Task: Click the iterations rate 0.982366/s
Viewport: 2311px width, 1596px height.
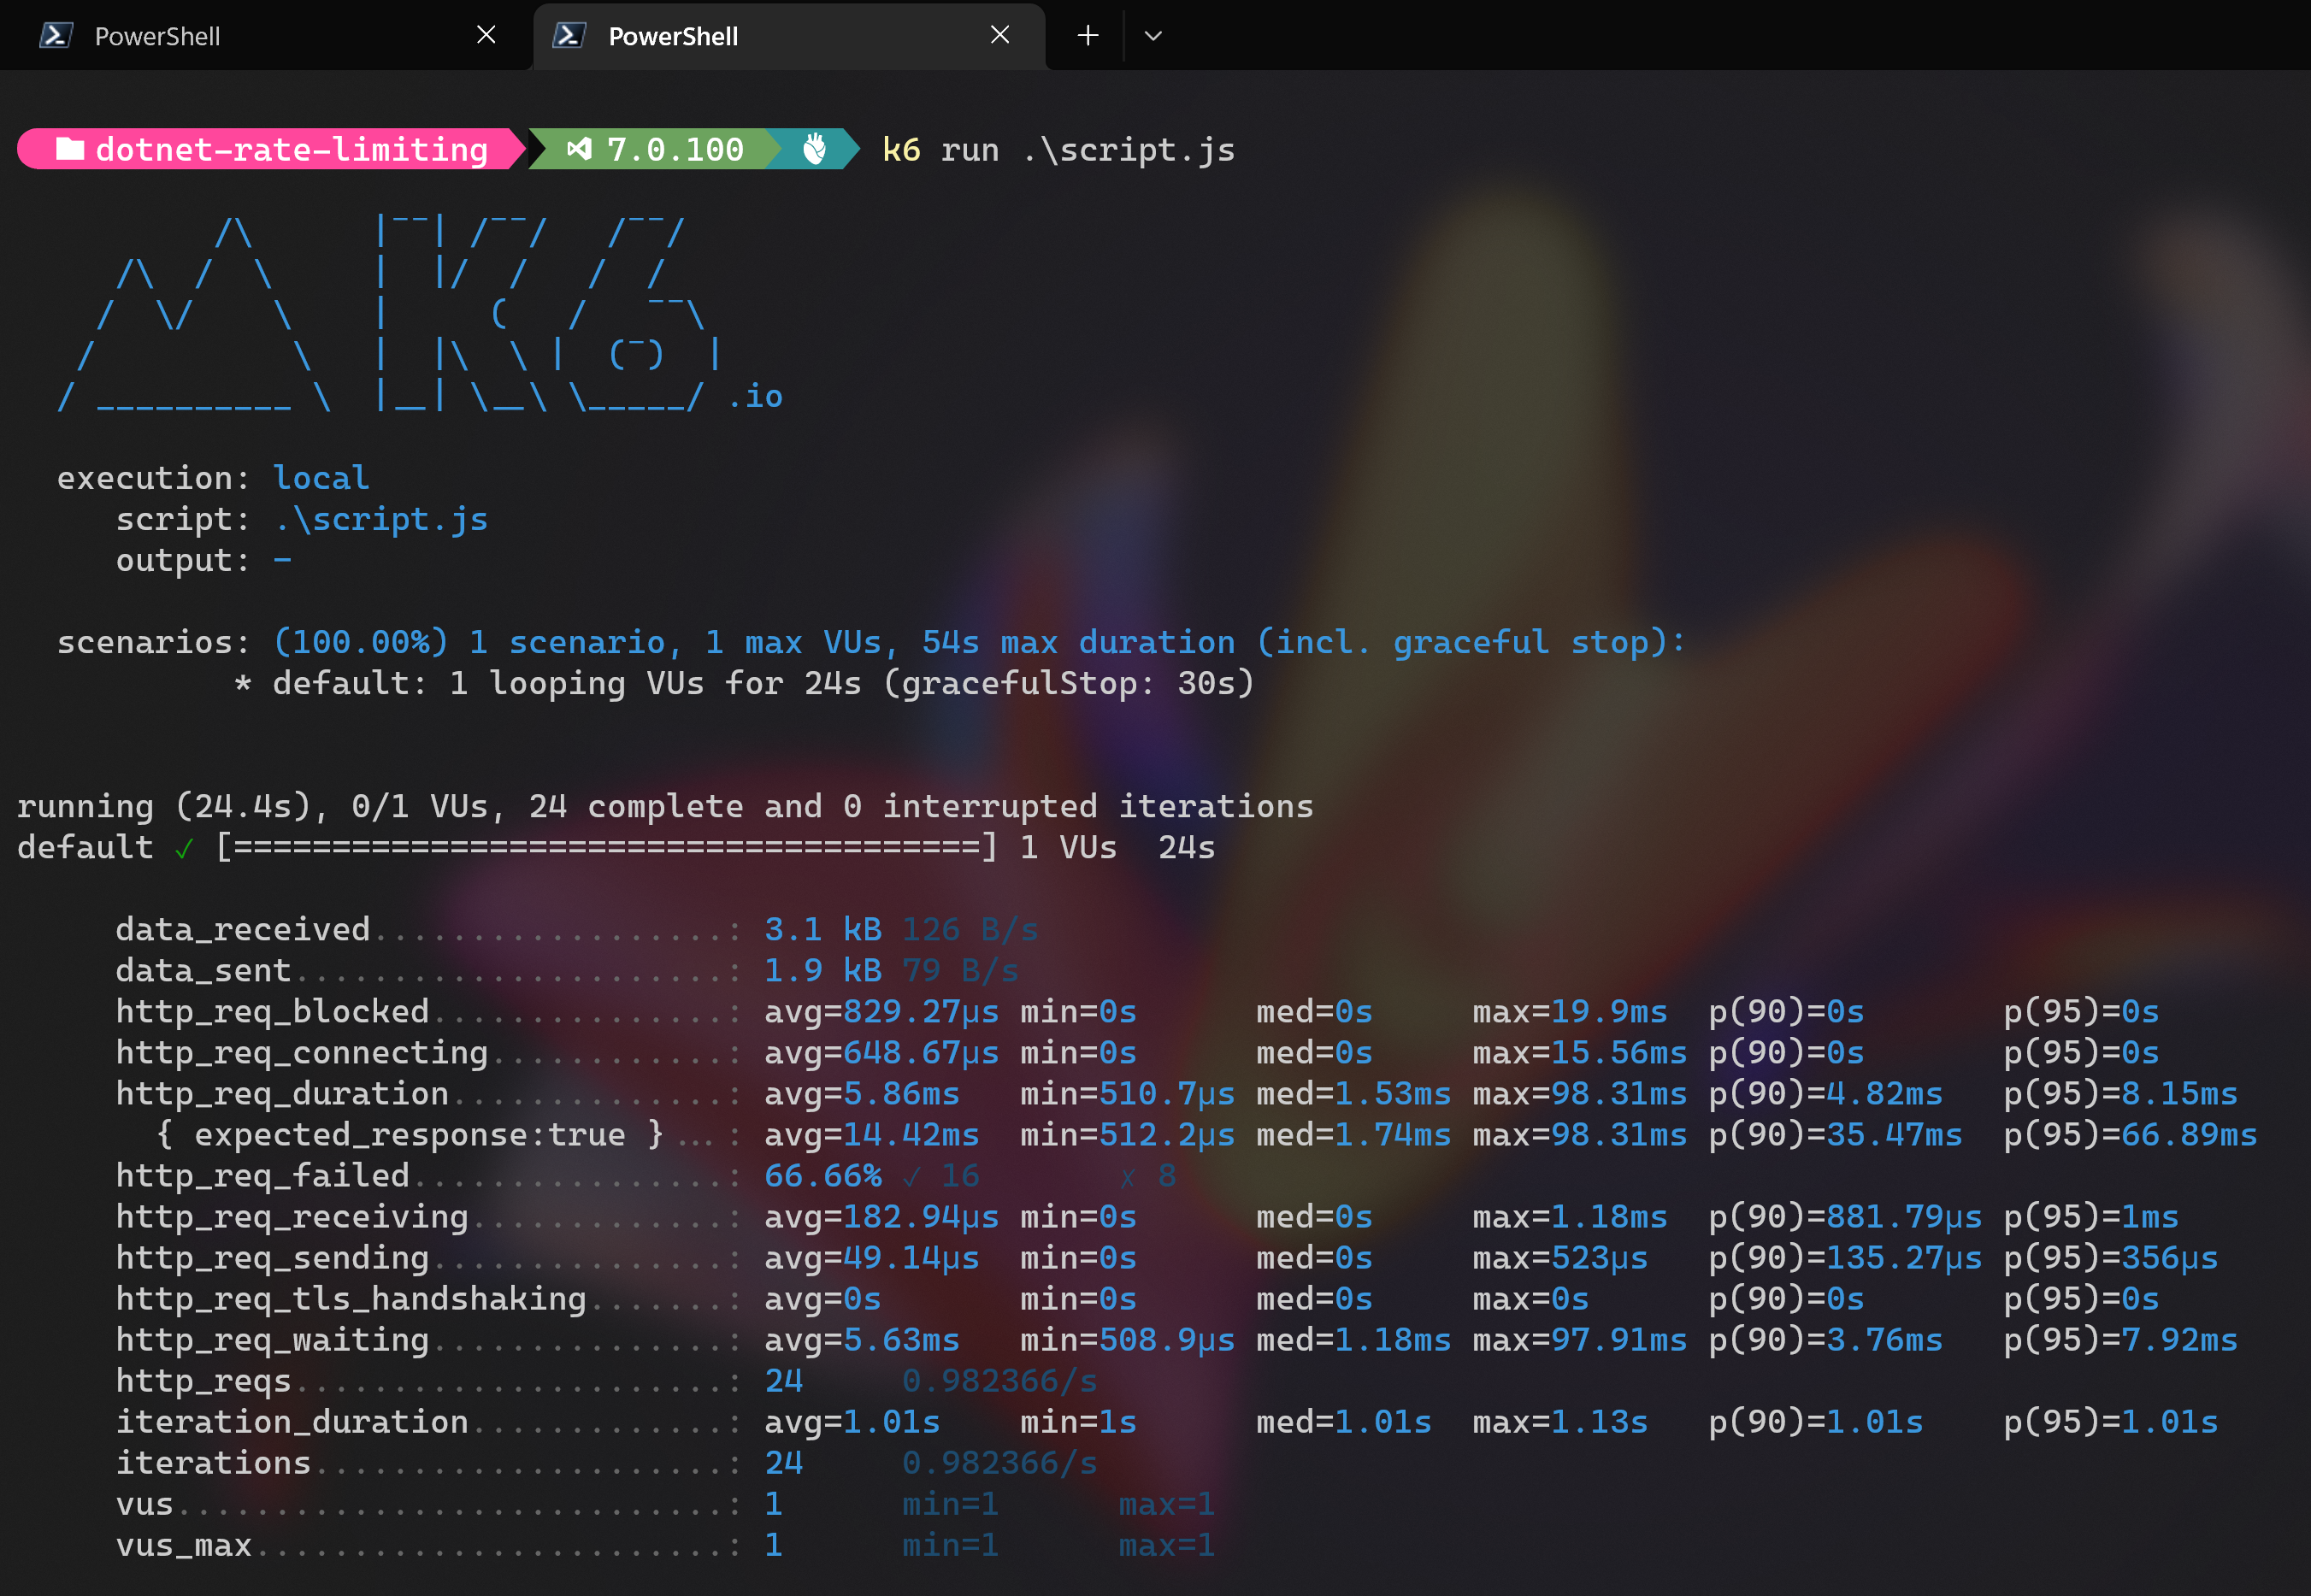Action: [x=1000, y=1463]
